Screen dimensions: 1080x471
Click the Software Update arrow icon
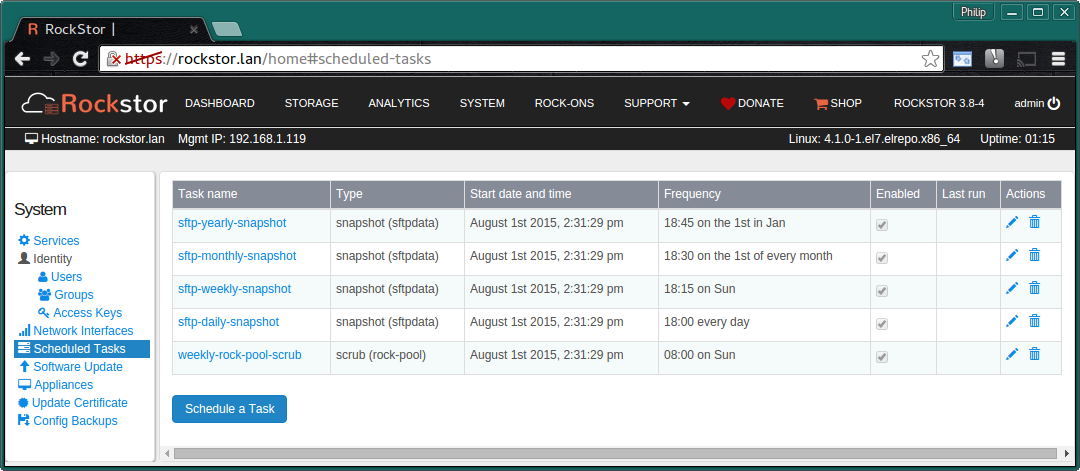click(24, 366)
